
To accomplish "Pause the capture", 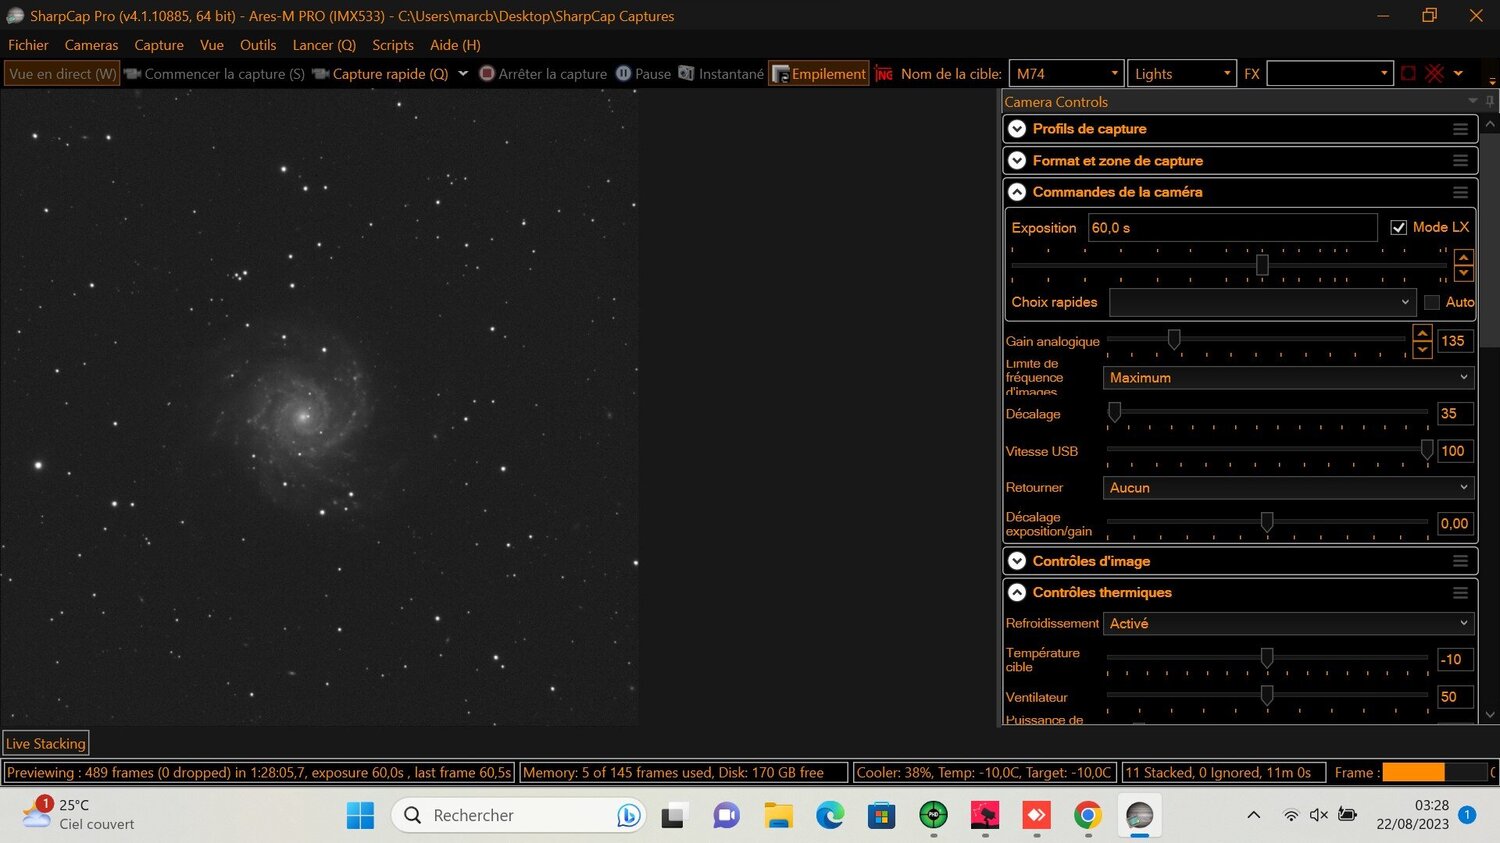I will tap(643, 74).
